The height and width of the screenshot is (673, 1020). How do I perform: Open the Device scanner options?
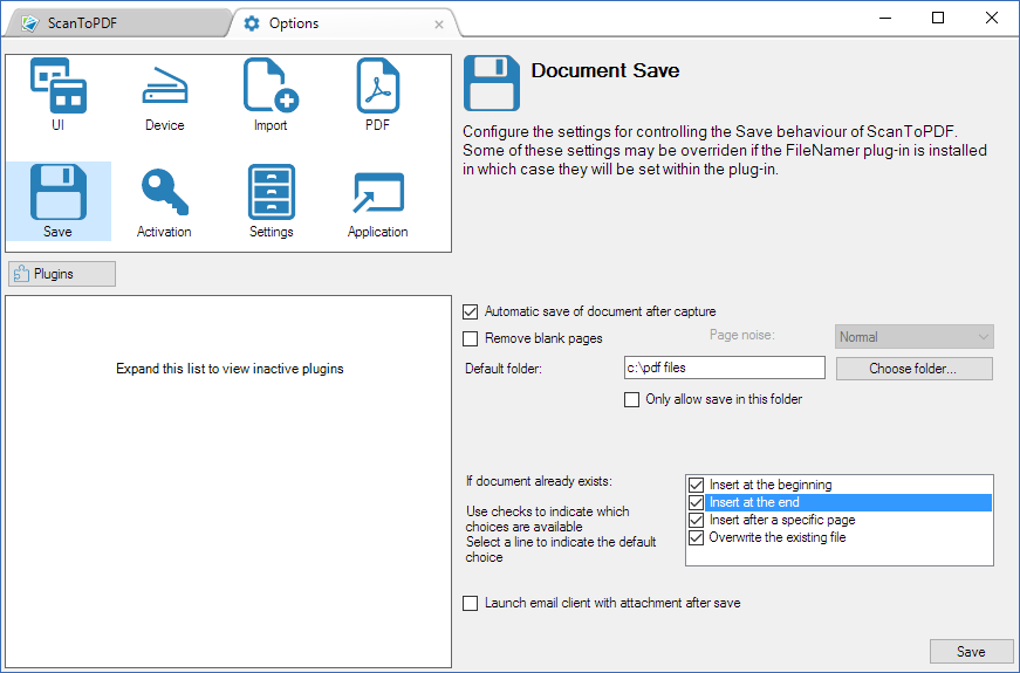coord(165,94)
